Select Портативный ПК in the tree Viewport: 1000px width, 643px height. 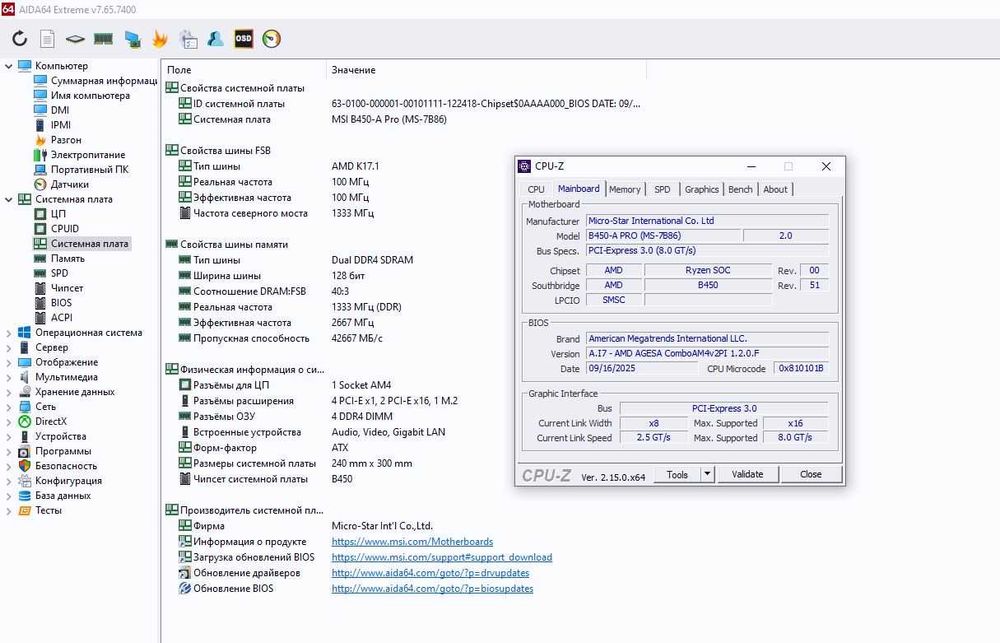coord(89,169)
